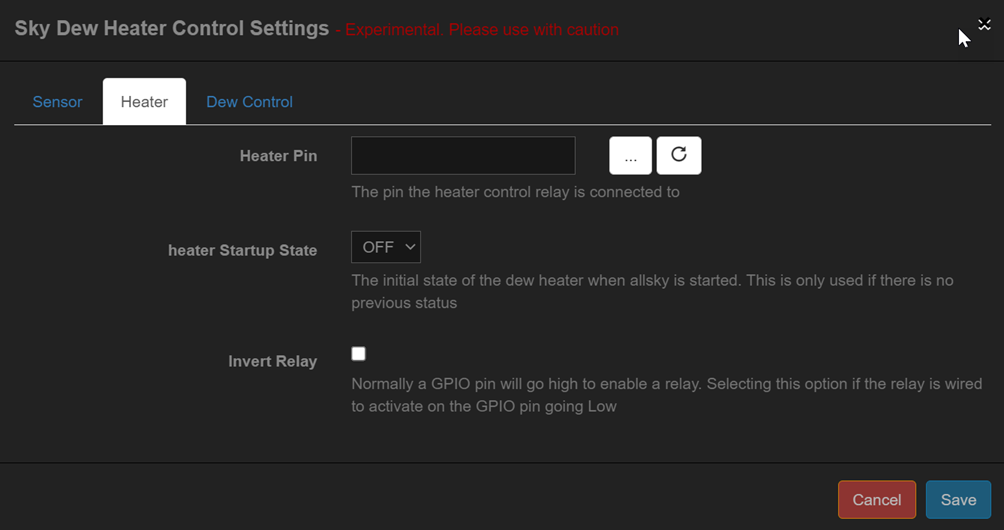Toggle the Invert Relay checkbox

click(359, 354)
